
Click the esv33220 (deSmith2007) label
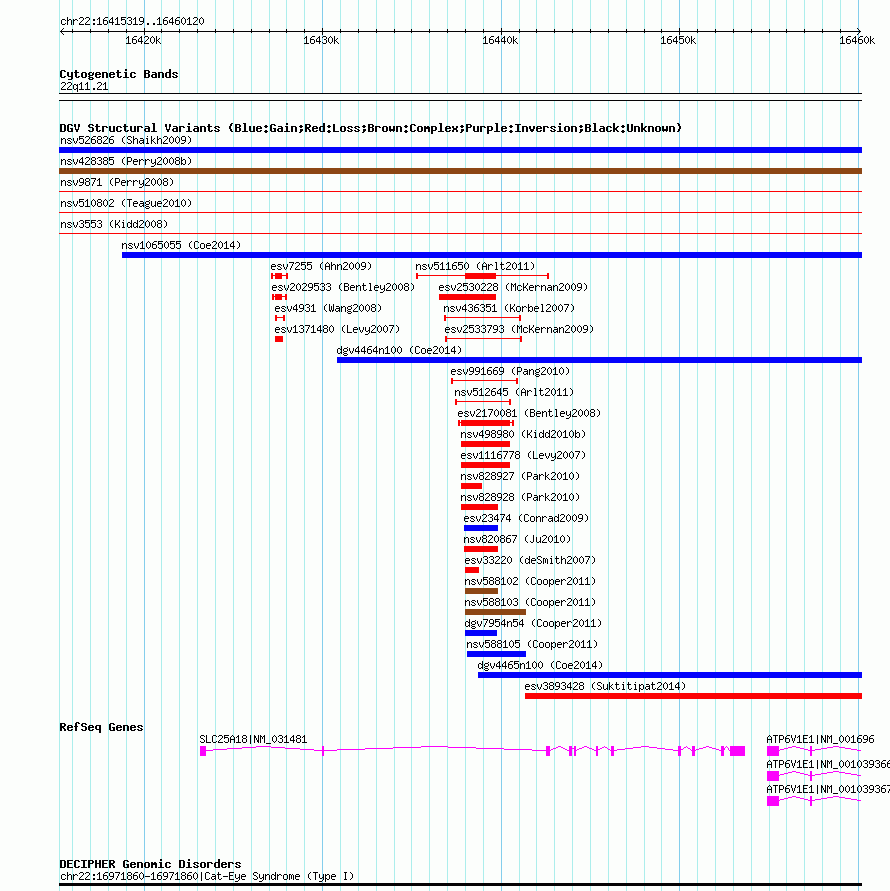tap(530, 561)
